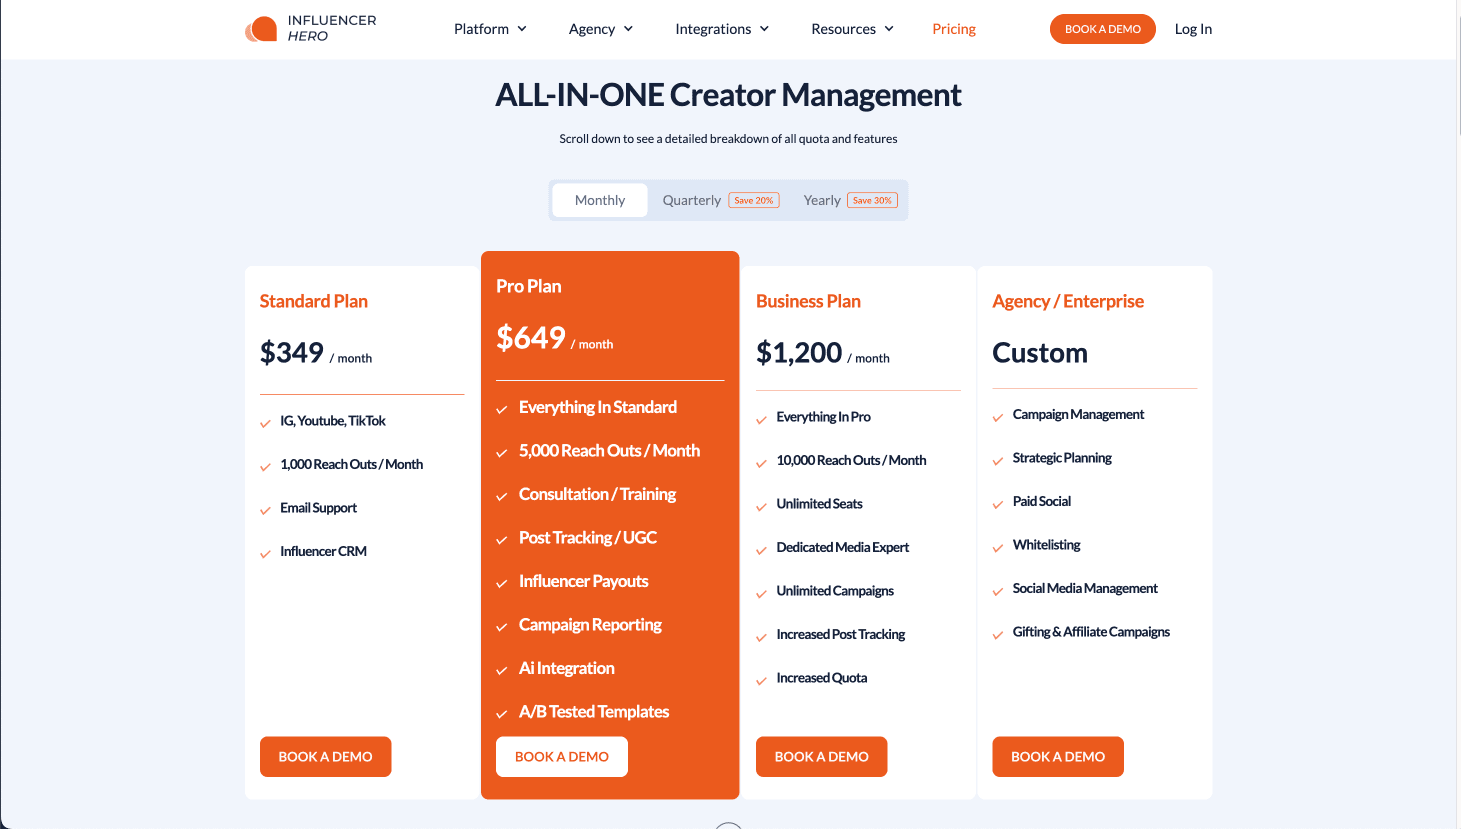Go to the Pricing page link

coord(954,29)
